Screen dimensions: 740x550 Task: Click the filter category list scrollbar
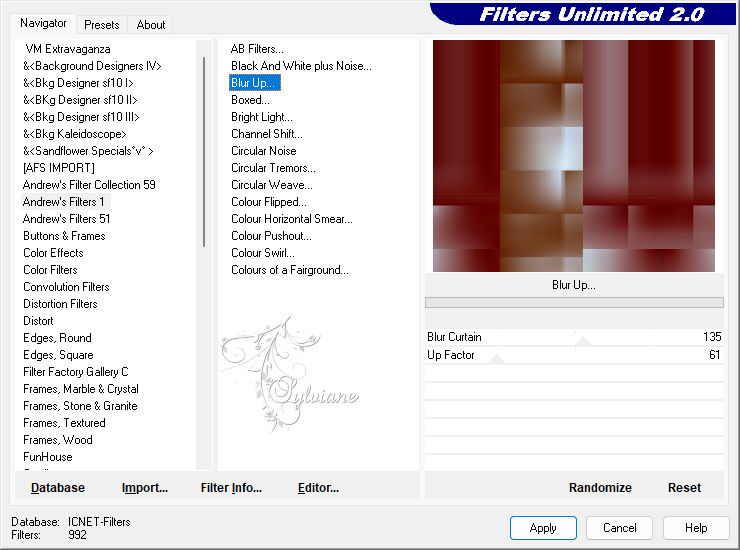point(204,152)
